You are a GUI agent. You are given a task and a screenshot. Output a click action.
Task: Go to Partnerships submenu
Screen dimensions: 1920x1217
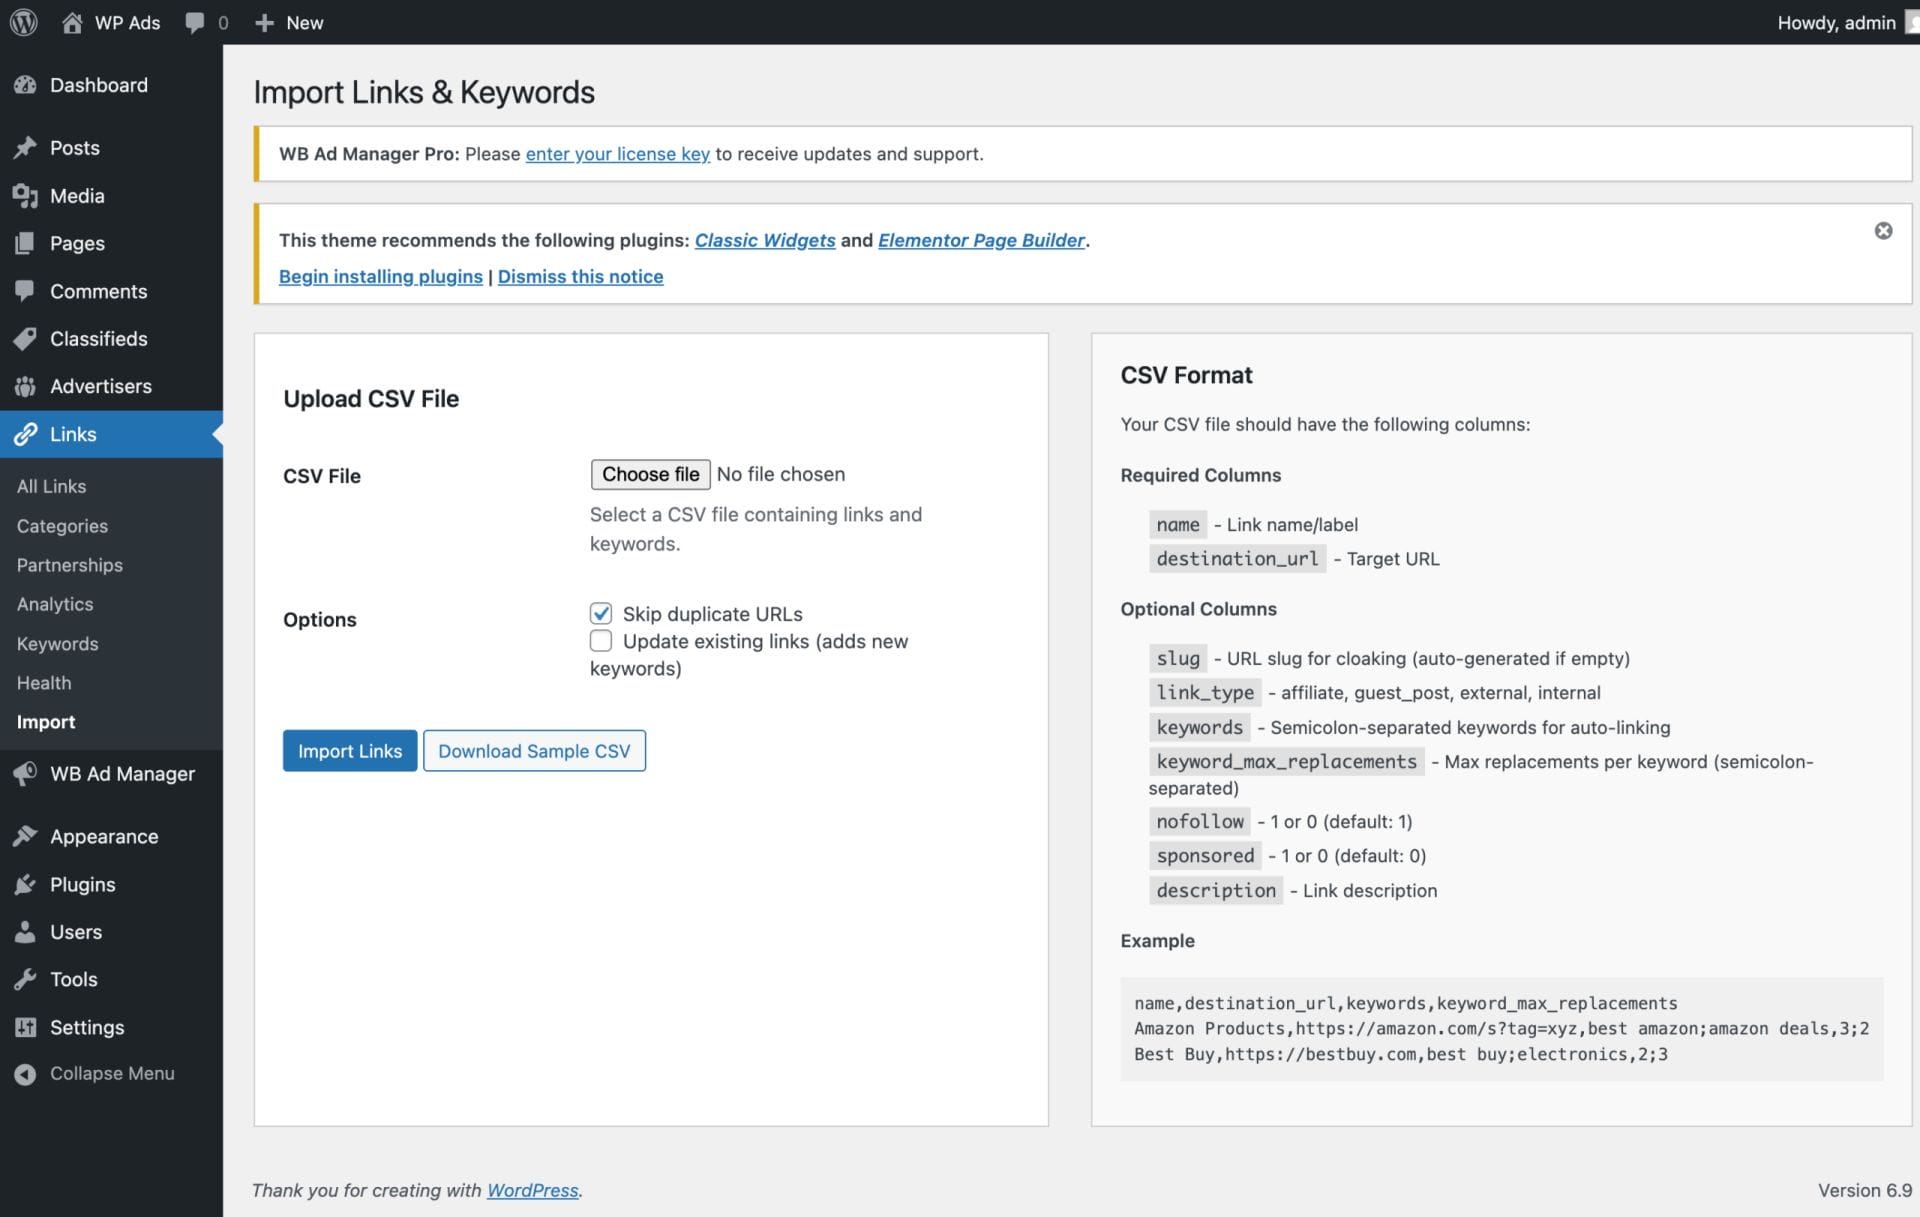pyautogui.click(x=70, y=565)
